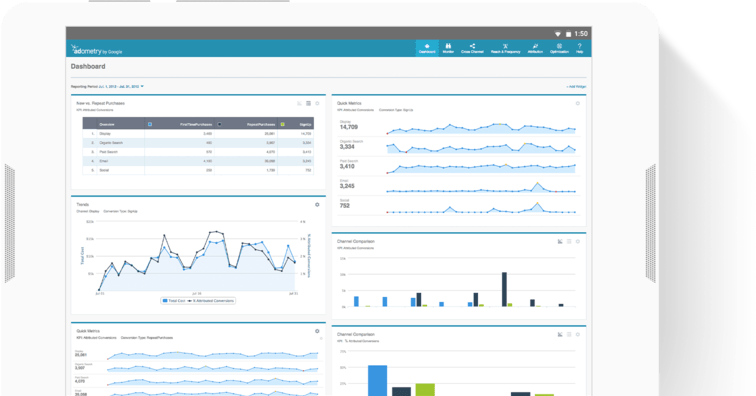Open upper Channel Comparison widget settings gear
The width and height of the screenshot is (756, 396).
pyautogui.click(x=578, y=241)
